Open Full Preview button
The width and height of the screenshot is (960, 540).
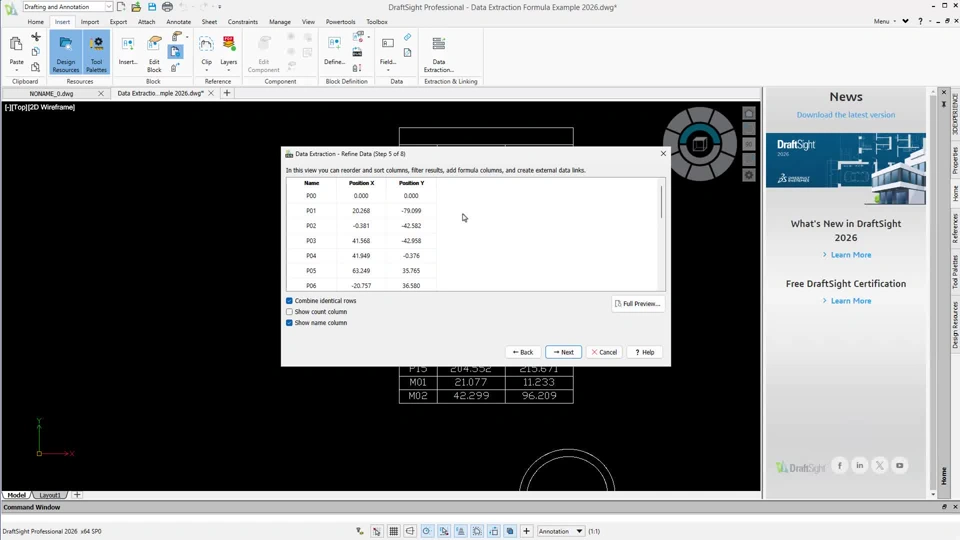click(x=637, y=304)
